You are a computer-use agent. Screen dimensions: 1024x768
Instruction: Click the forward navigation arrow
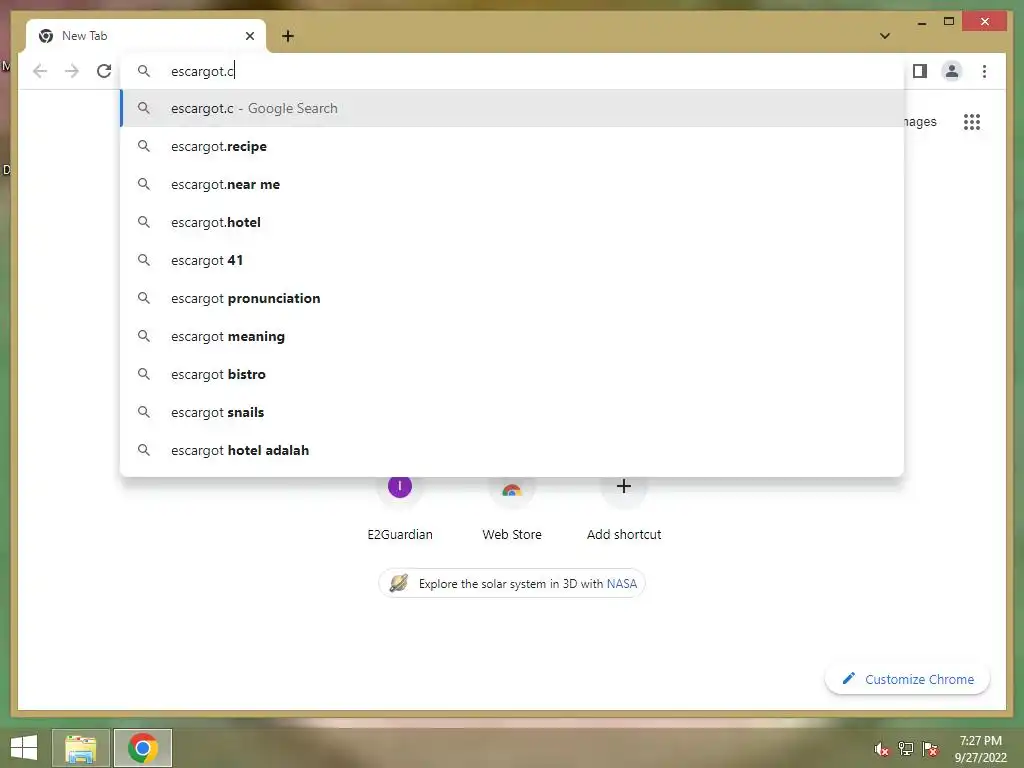72,71
